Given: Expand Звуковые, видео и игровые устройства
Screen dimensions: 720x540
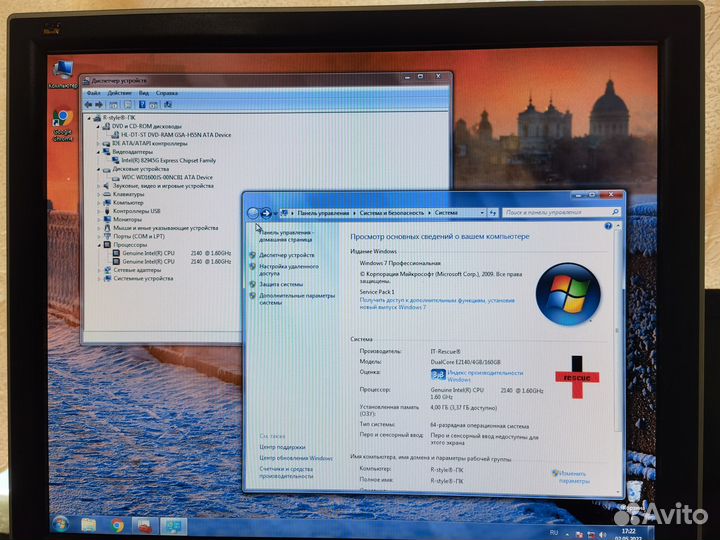Looking at the screenshot, I should 98,186.
